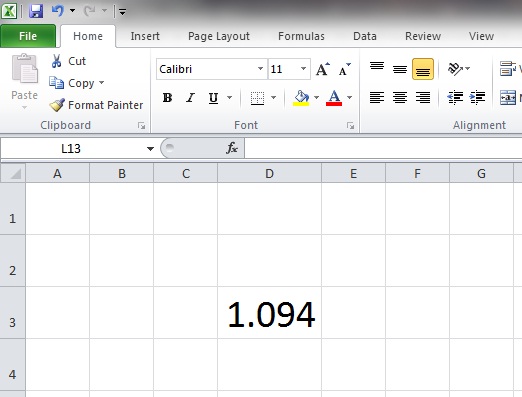Select Middle Align
This screenshot has width=522, height=397.
[x=400, y=69]
